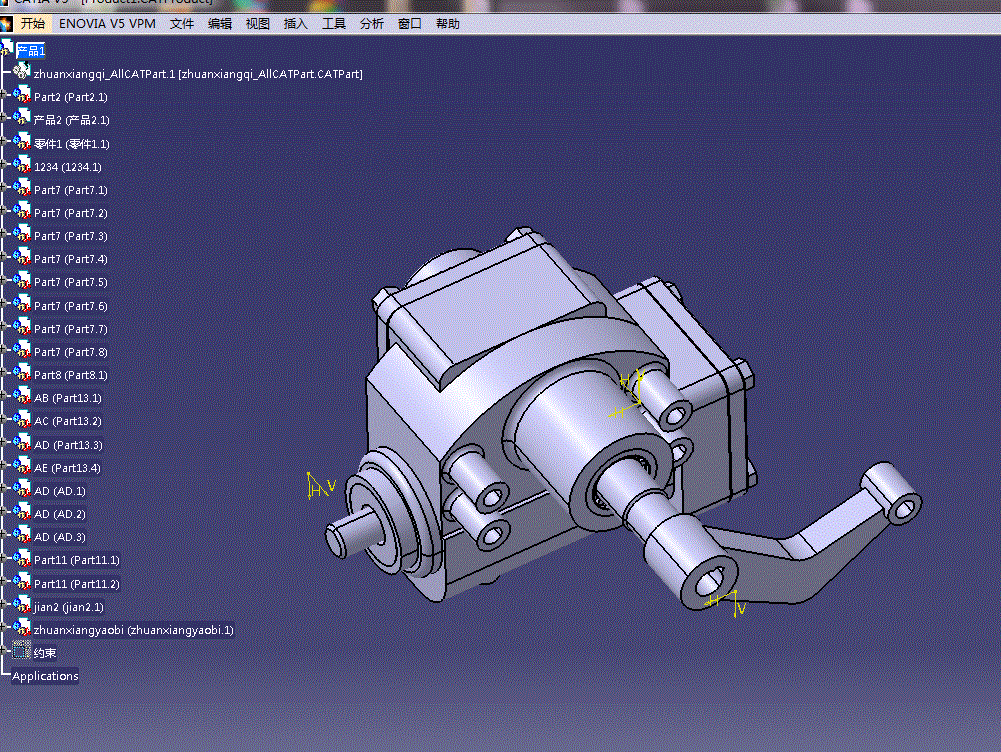Open the 分析 menu
This screenshot has width=1001, height=752.
coord(372,24)
